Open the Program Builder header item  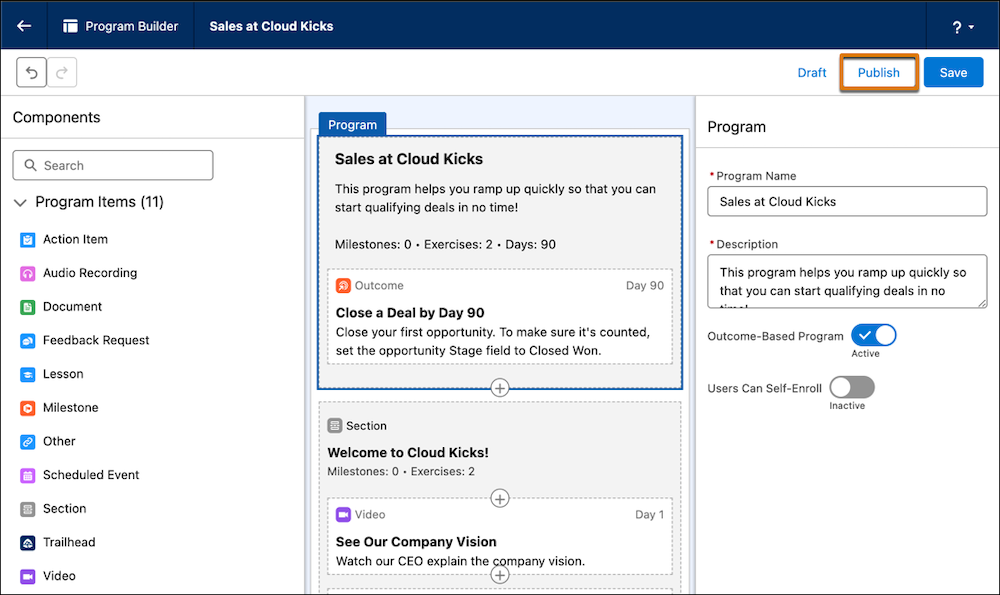121,26
